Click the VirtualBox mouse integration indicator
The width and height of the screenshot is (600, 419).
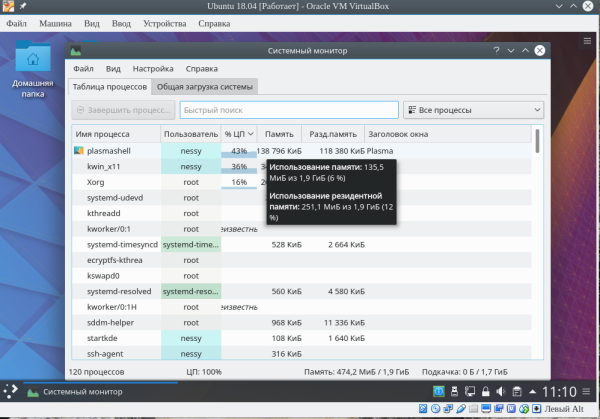pos(524,409)
